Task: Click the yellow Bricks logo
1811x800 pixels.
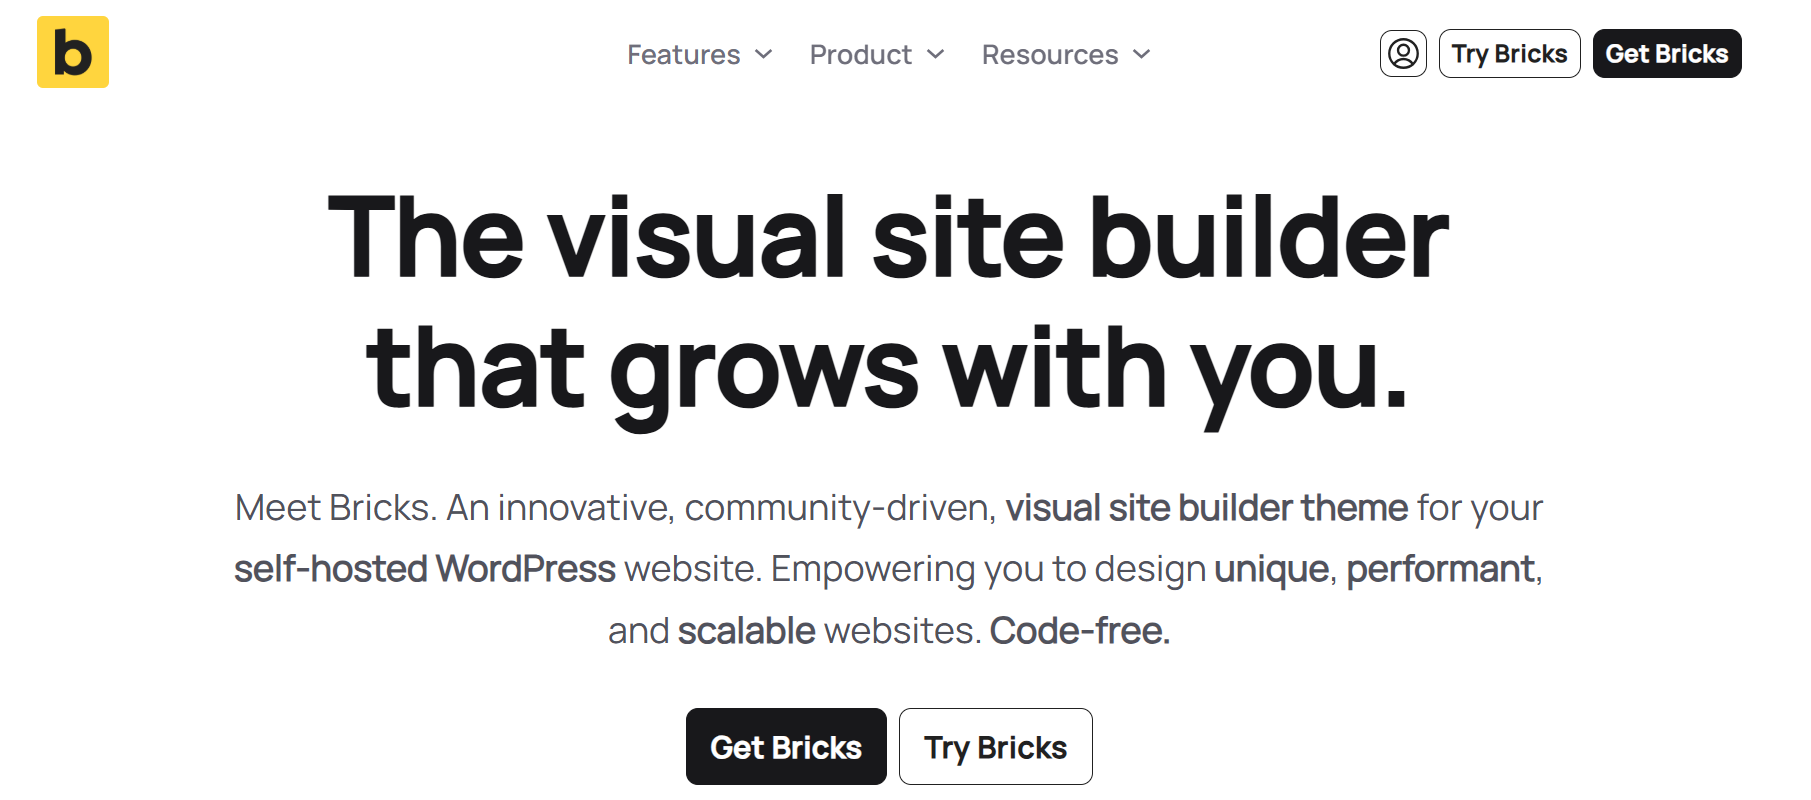Action: coord(73,52)
